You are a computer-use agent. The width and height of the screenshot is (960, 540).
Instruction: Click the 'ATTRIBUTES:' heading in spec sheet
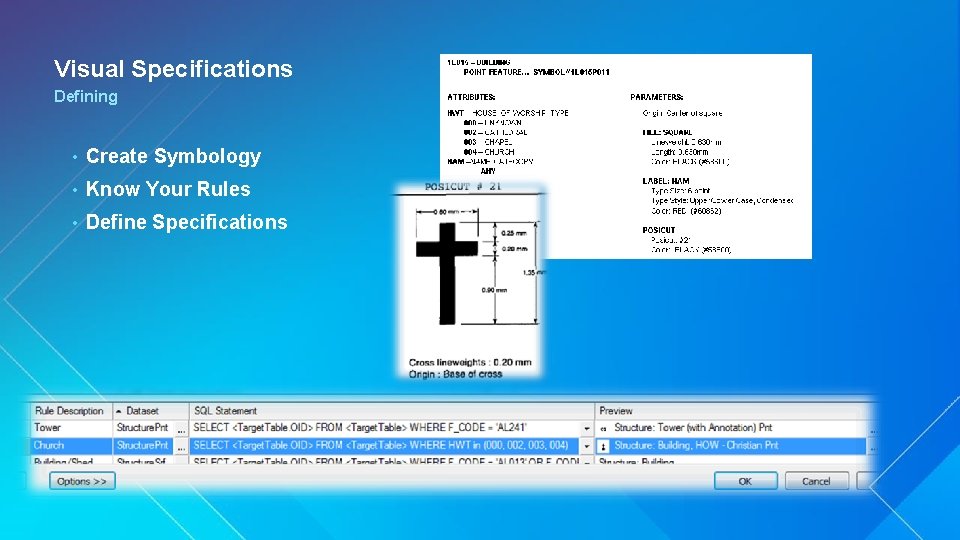pyautogui.click(x=471, y=97)
